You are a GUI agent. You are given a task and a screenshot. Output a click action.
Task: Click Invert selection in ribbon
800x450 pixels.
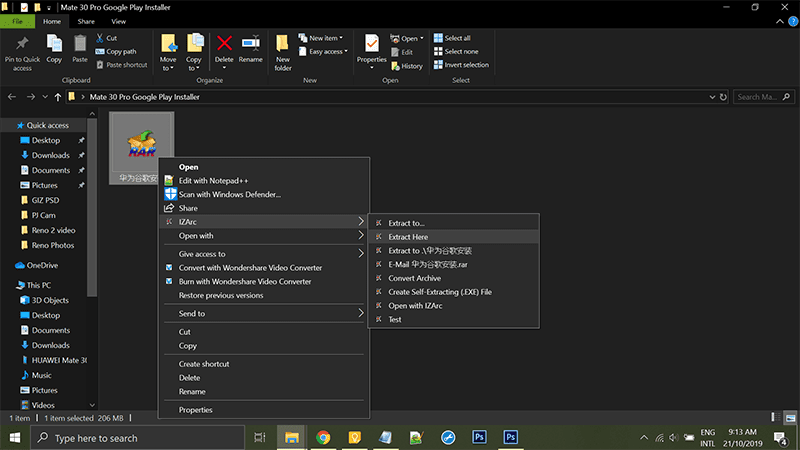(466, 65)
